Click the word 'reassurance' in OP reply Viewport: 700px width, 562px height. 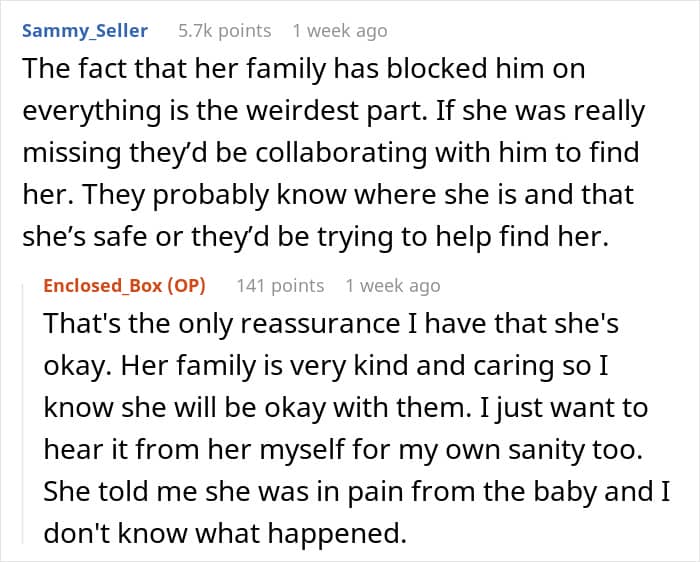(x=320, y=323)
